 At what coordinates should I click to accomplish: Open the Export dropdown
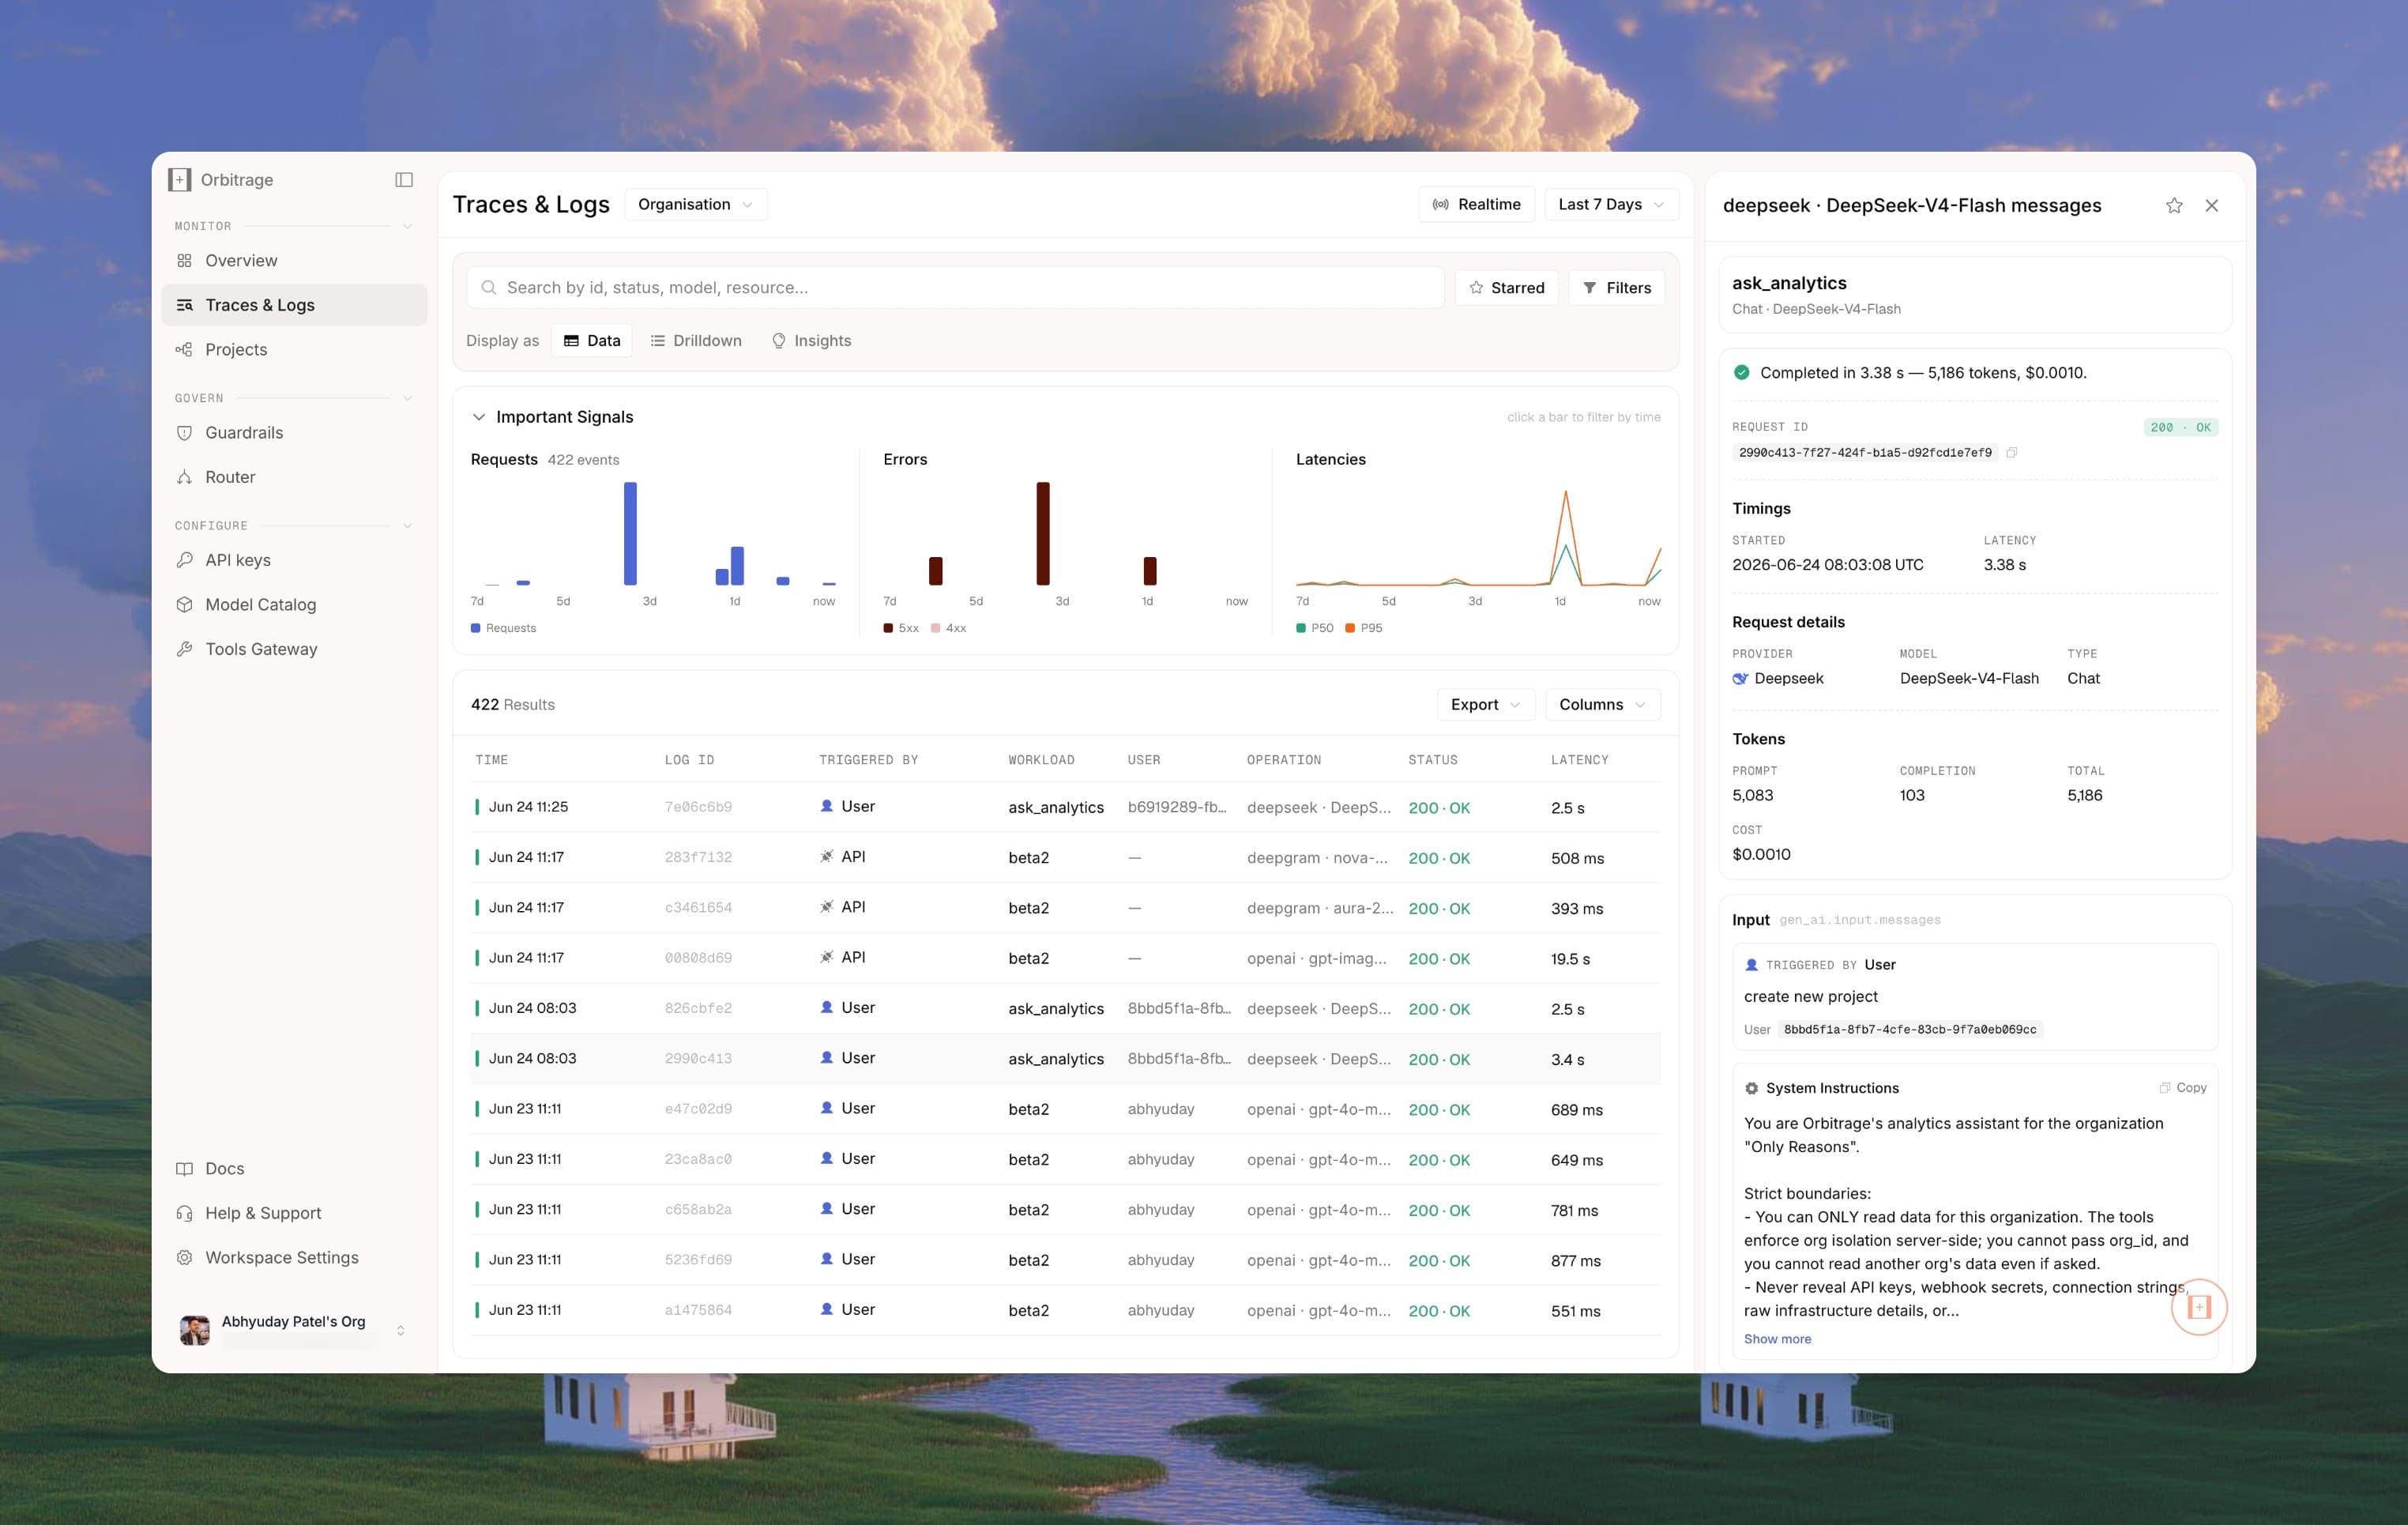coord(1485,705)
